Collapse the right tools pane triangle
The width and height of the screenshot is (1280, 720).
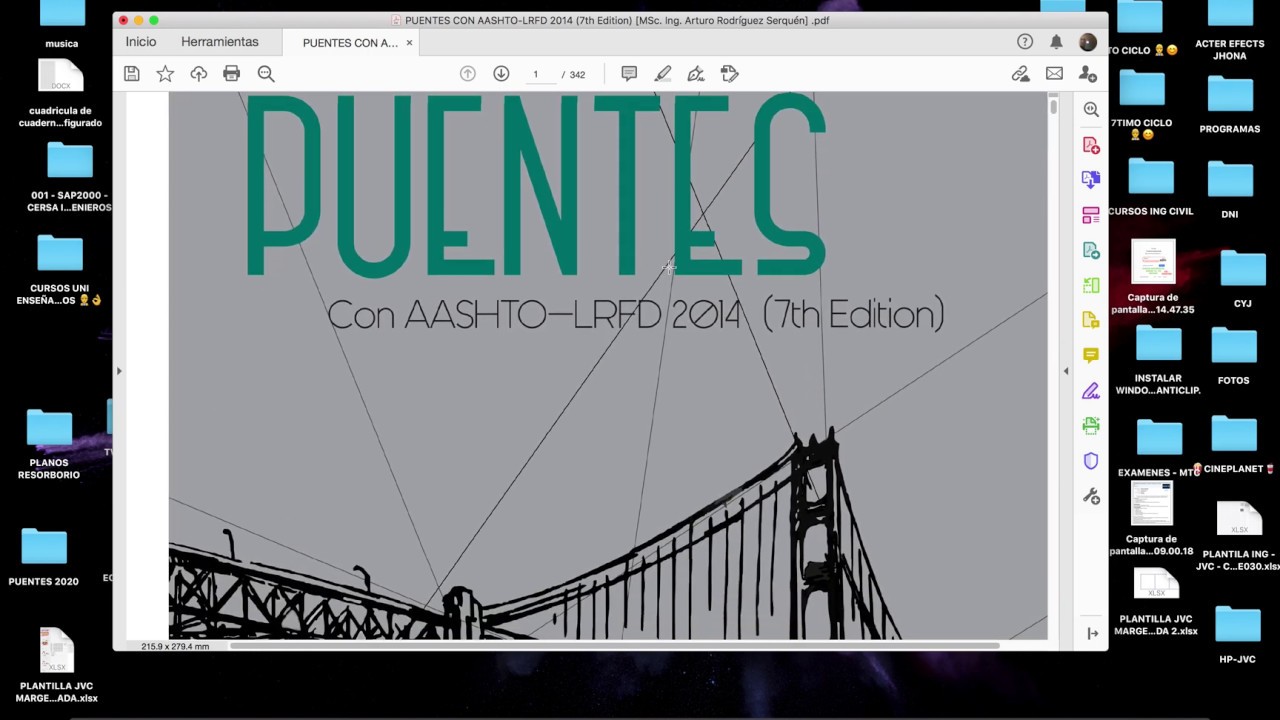[1065, 371]
